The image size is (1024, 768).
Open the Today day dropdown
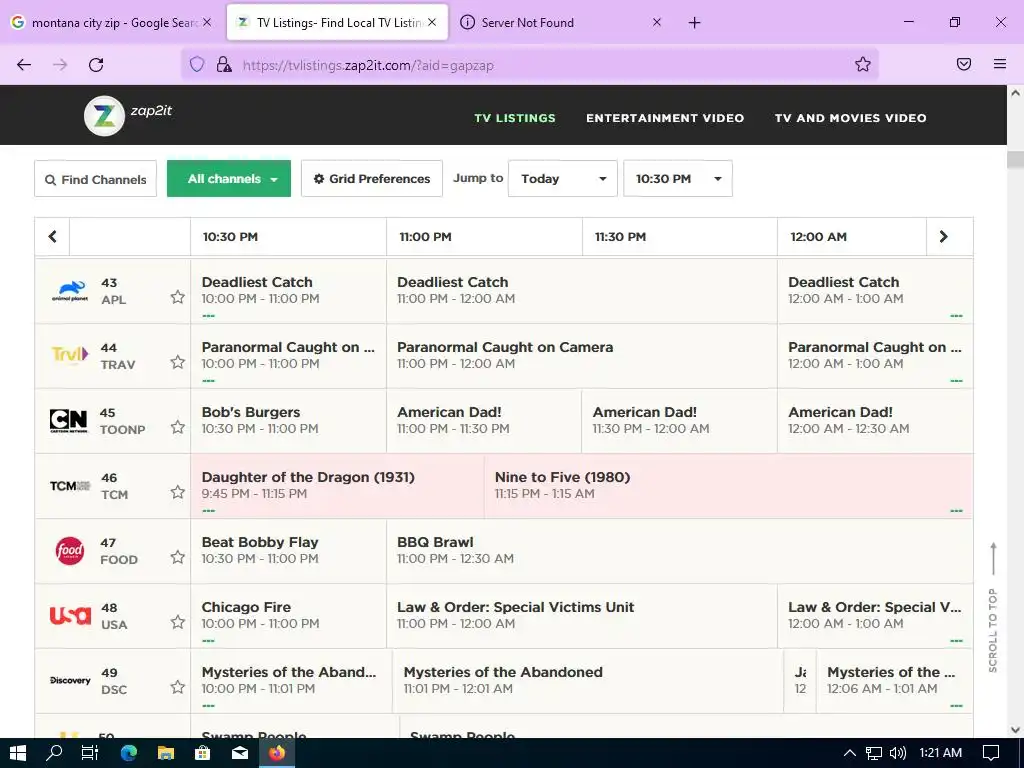563,178
